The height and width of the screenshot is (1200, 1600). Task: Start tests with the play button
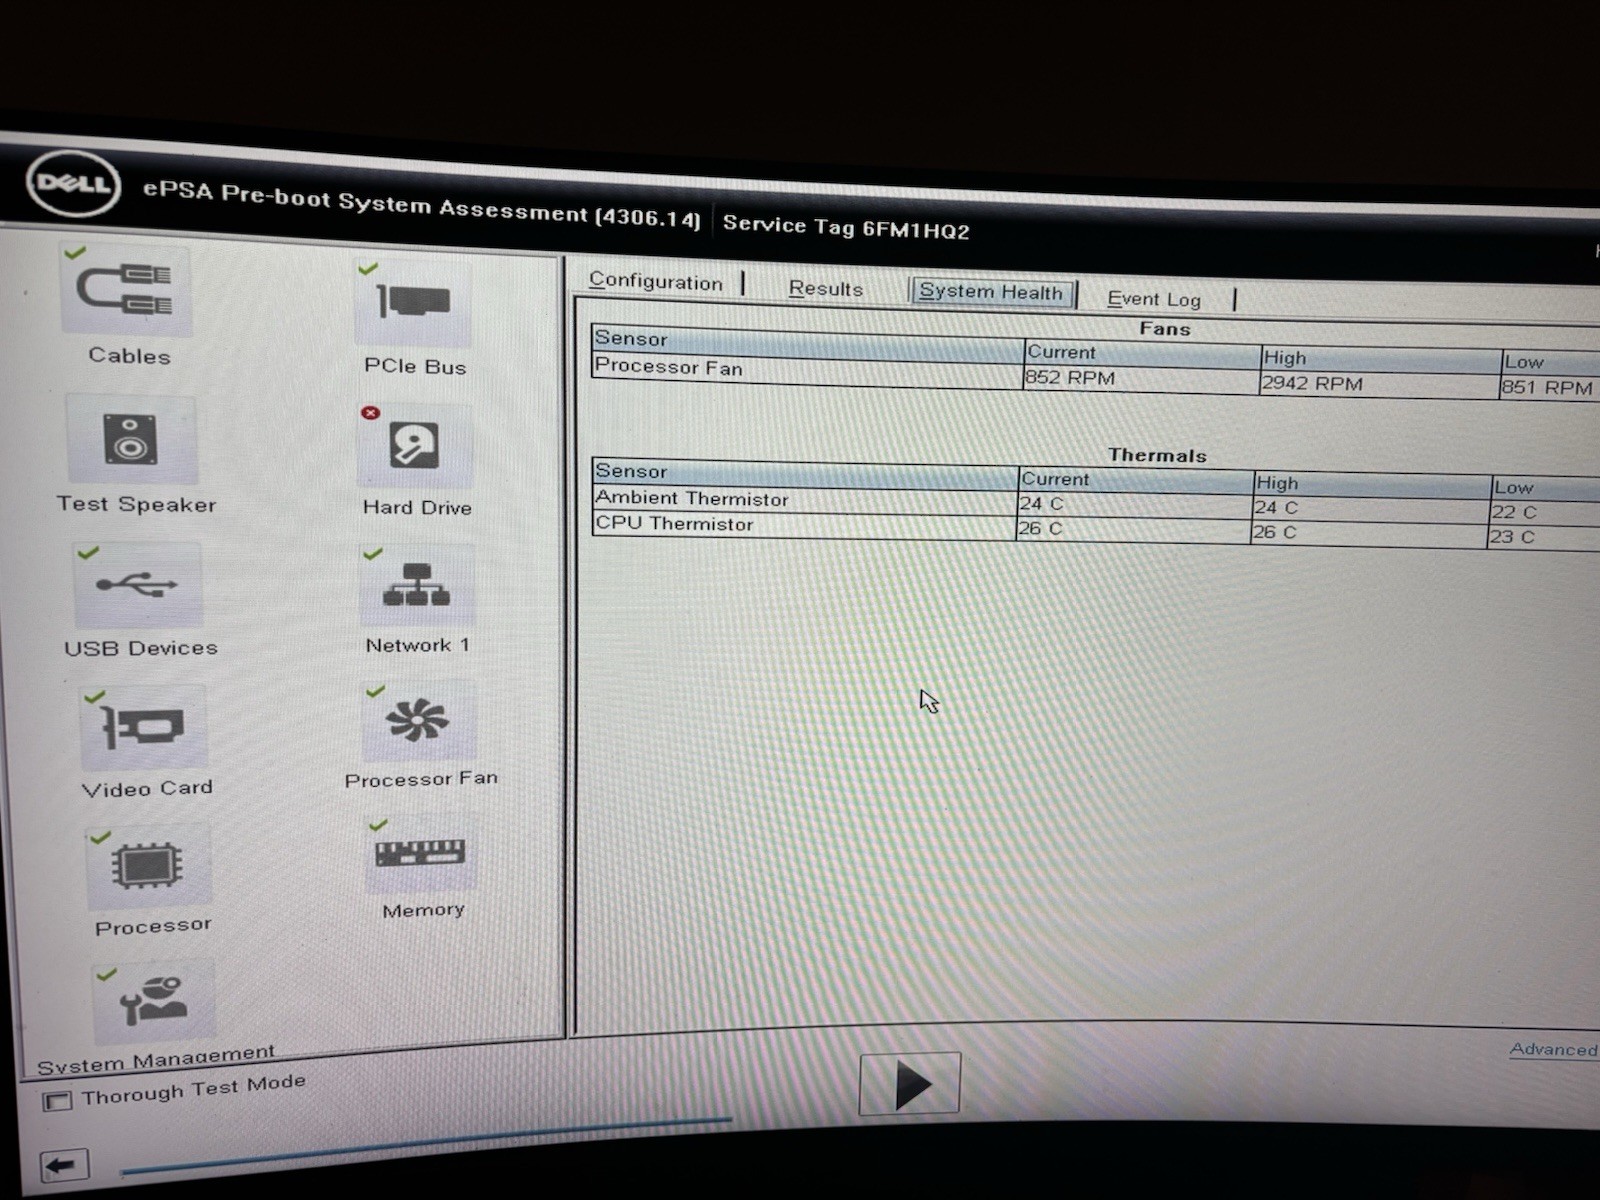[910, 1084]
